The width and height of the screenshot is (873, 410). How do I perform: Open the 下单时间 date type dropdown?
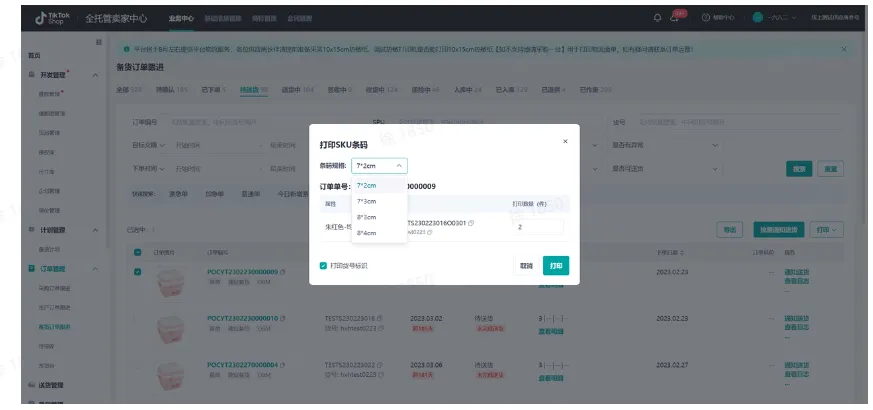pos(149,169)
